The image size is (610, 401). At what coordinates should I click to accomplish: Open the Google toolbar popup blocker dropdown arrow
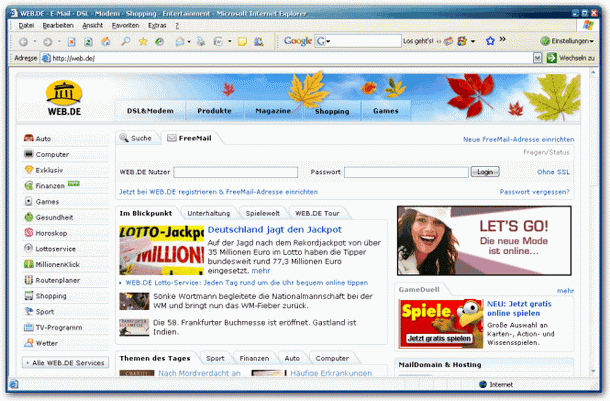click(473, 41)
